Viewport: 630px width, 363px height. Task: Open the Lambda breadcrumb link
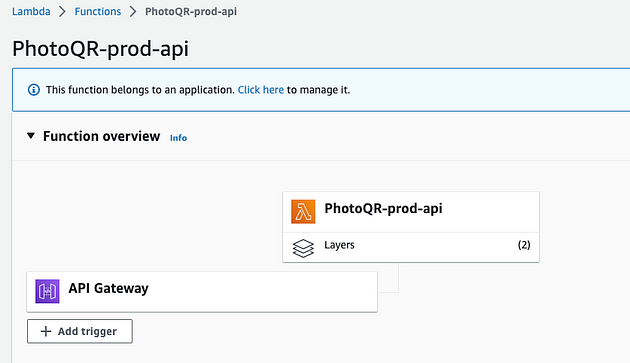click(31, 12)
